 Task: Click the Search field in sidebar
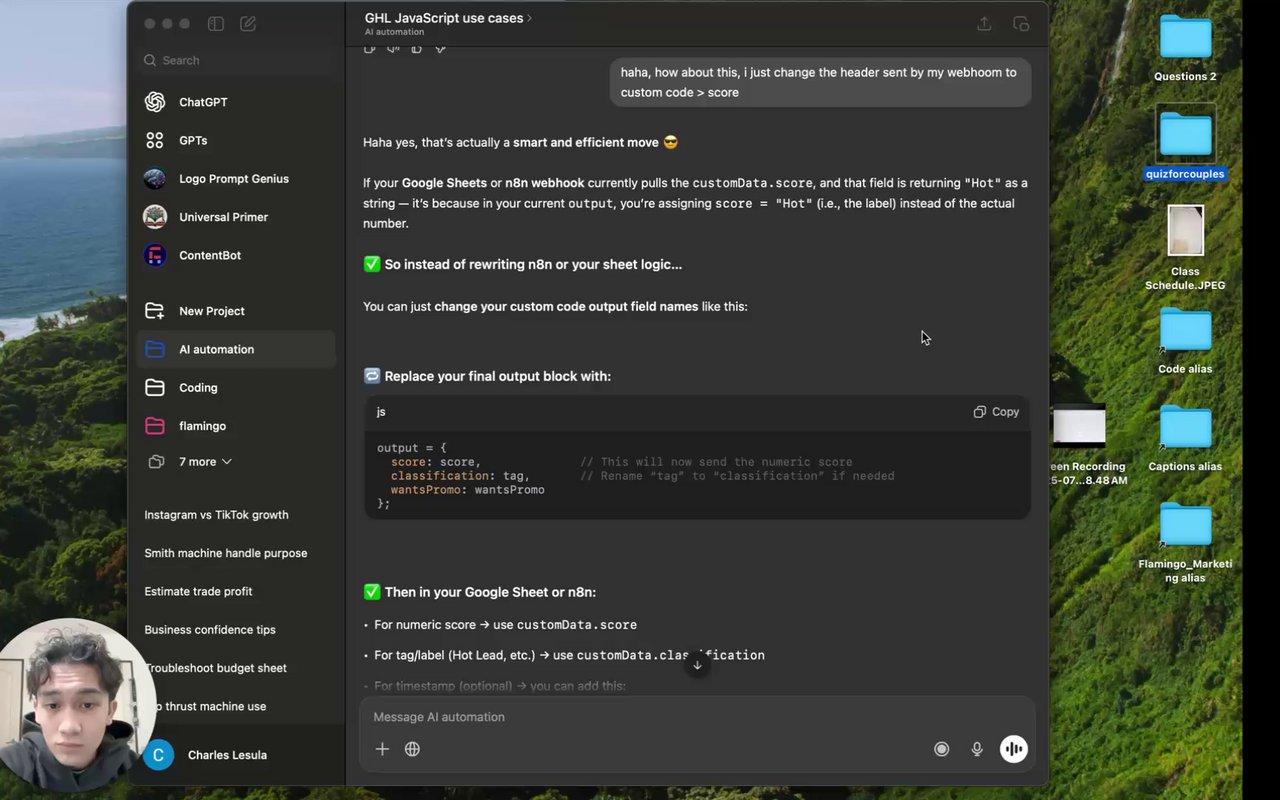[236, 60]
